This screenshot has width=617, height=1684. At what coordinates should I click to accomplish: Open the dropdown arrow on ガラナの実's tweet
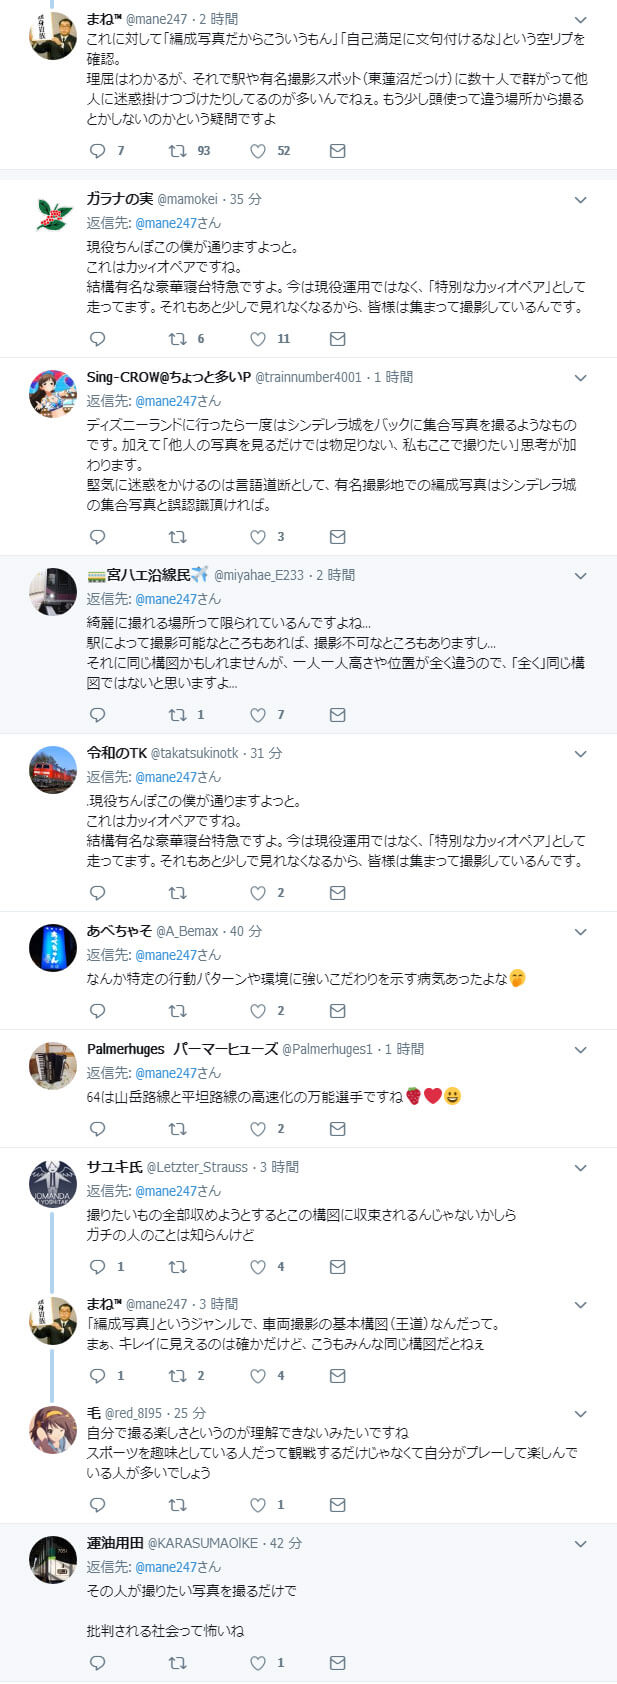click(580, 200)
